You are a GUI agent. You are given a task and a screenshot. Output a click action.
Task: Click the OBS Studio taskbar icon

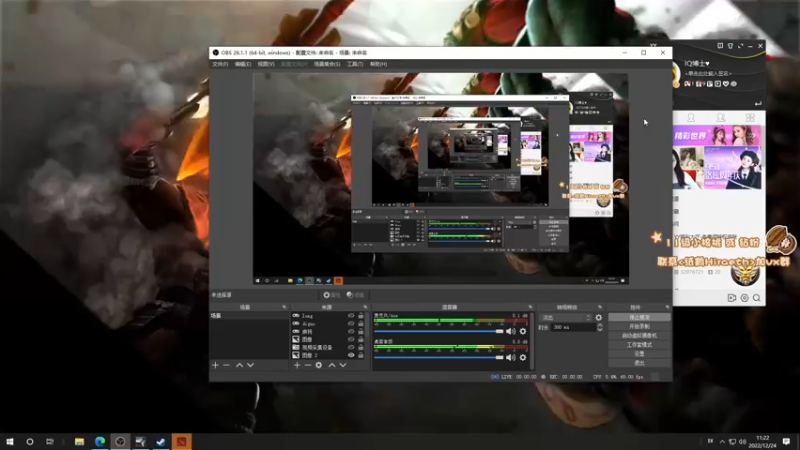120,441
